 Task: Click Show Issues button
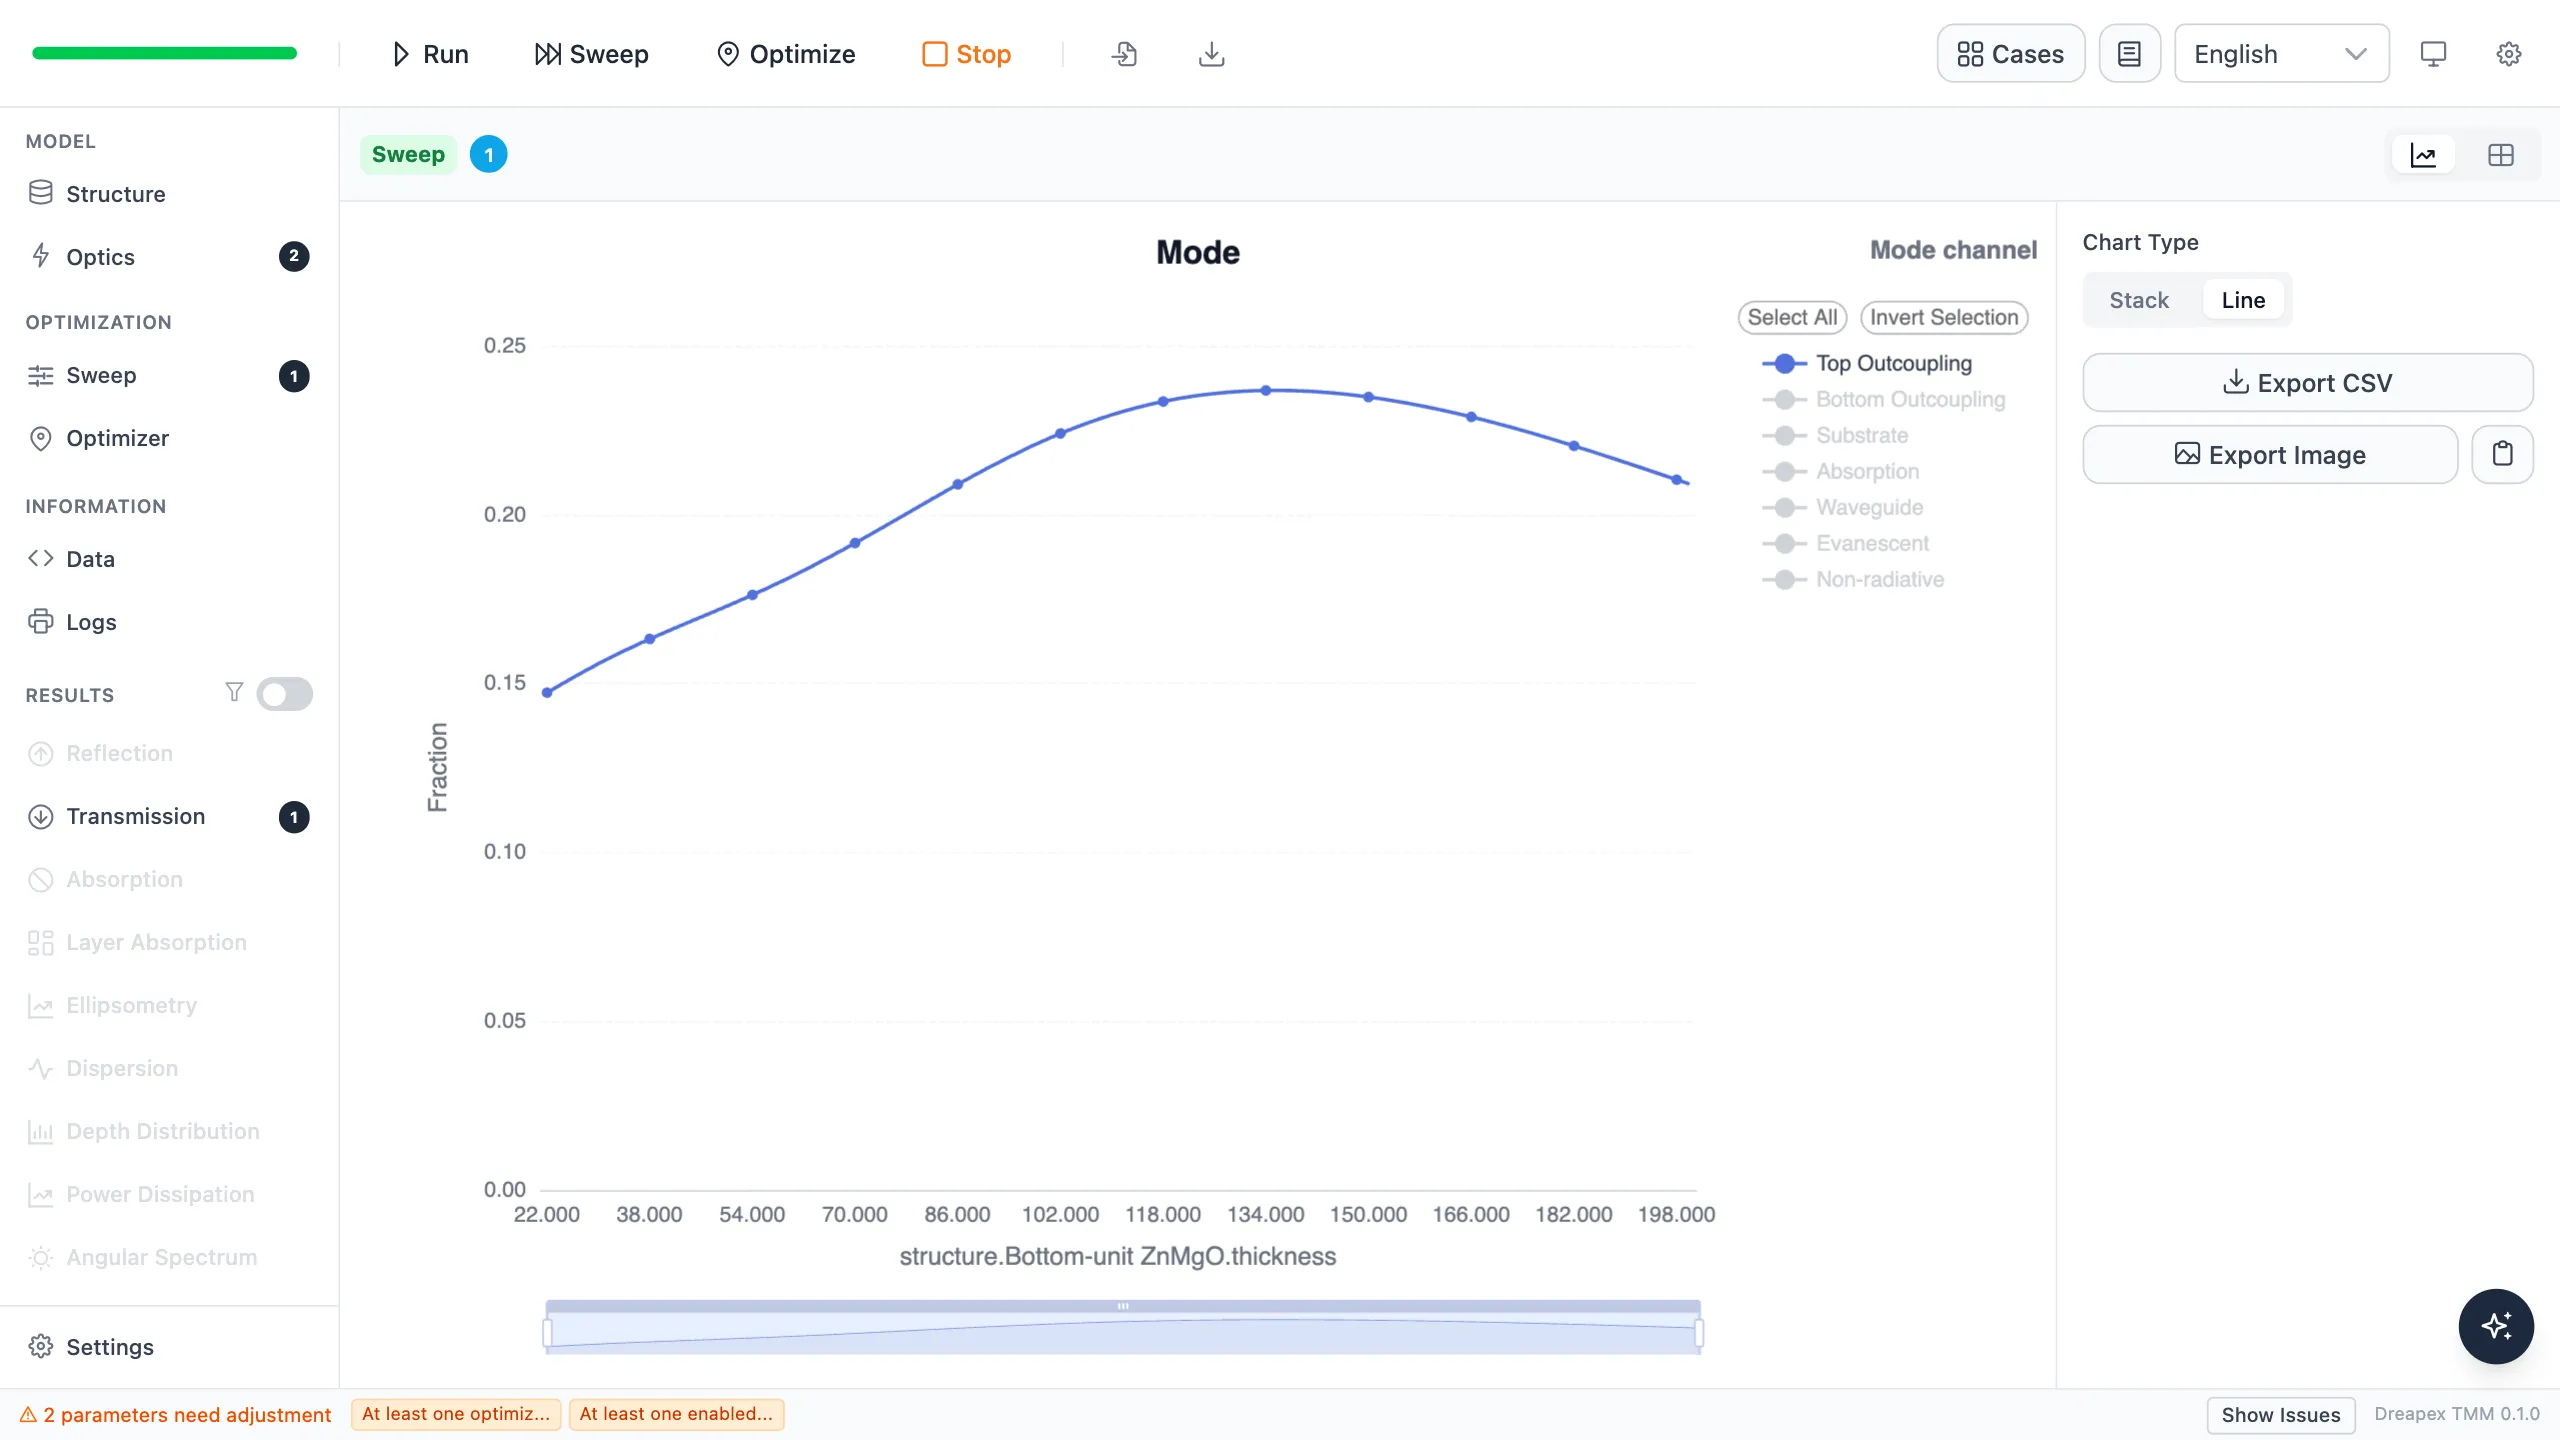(2280, 1414)
